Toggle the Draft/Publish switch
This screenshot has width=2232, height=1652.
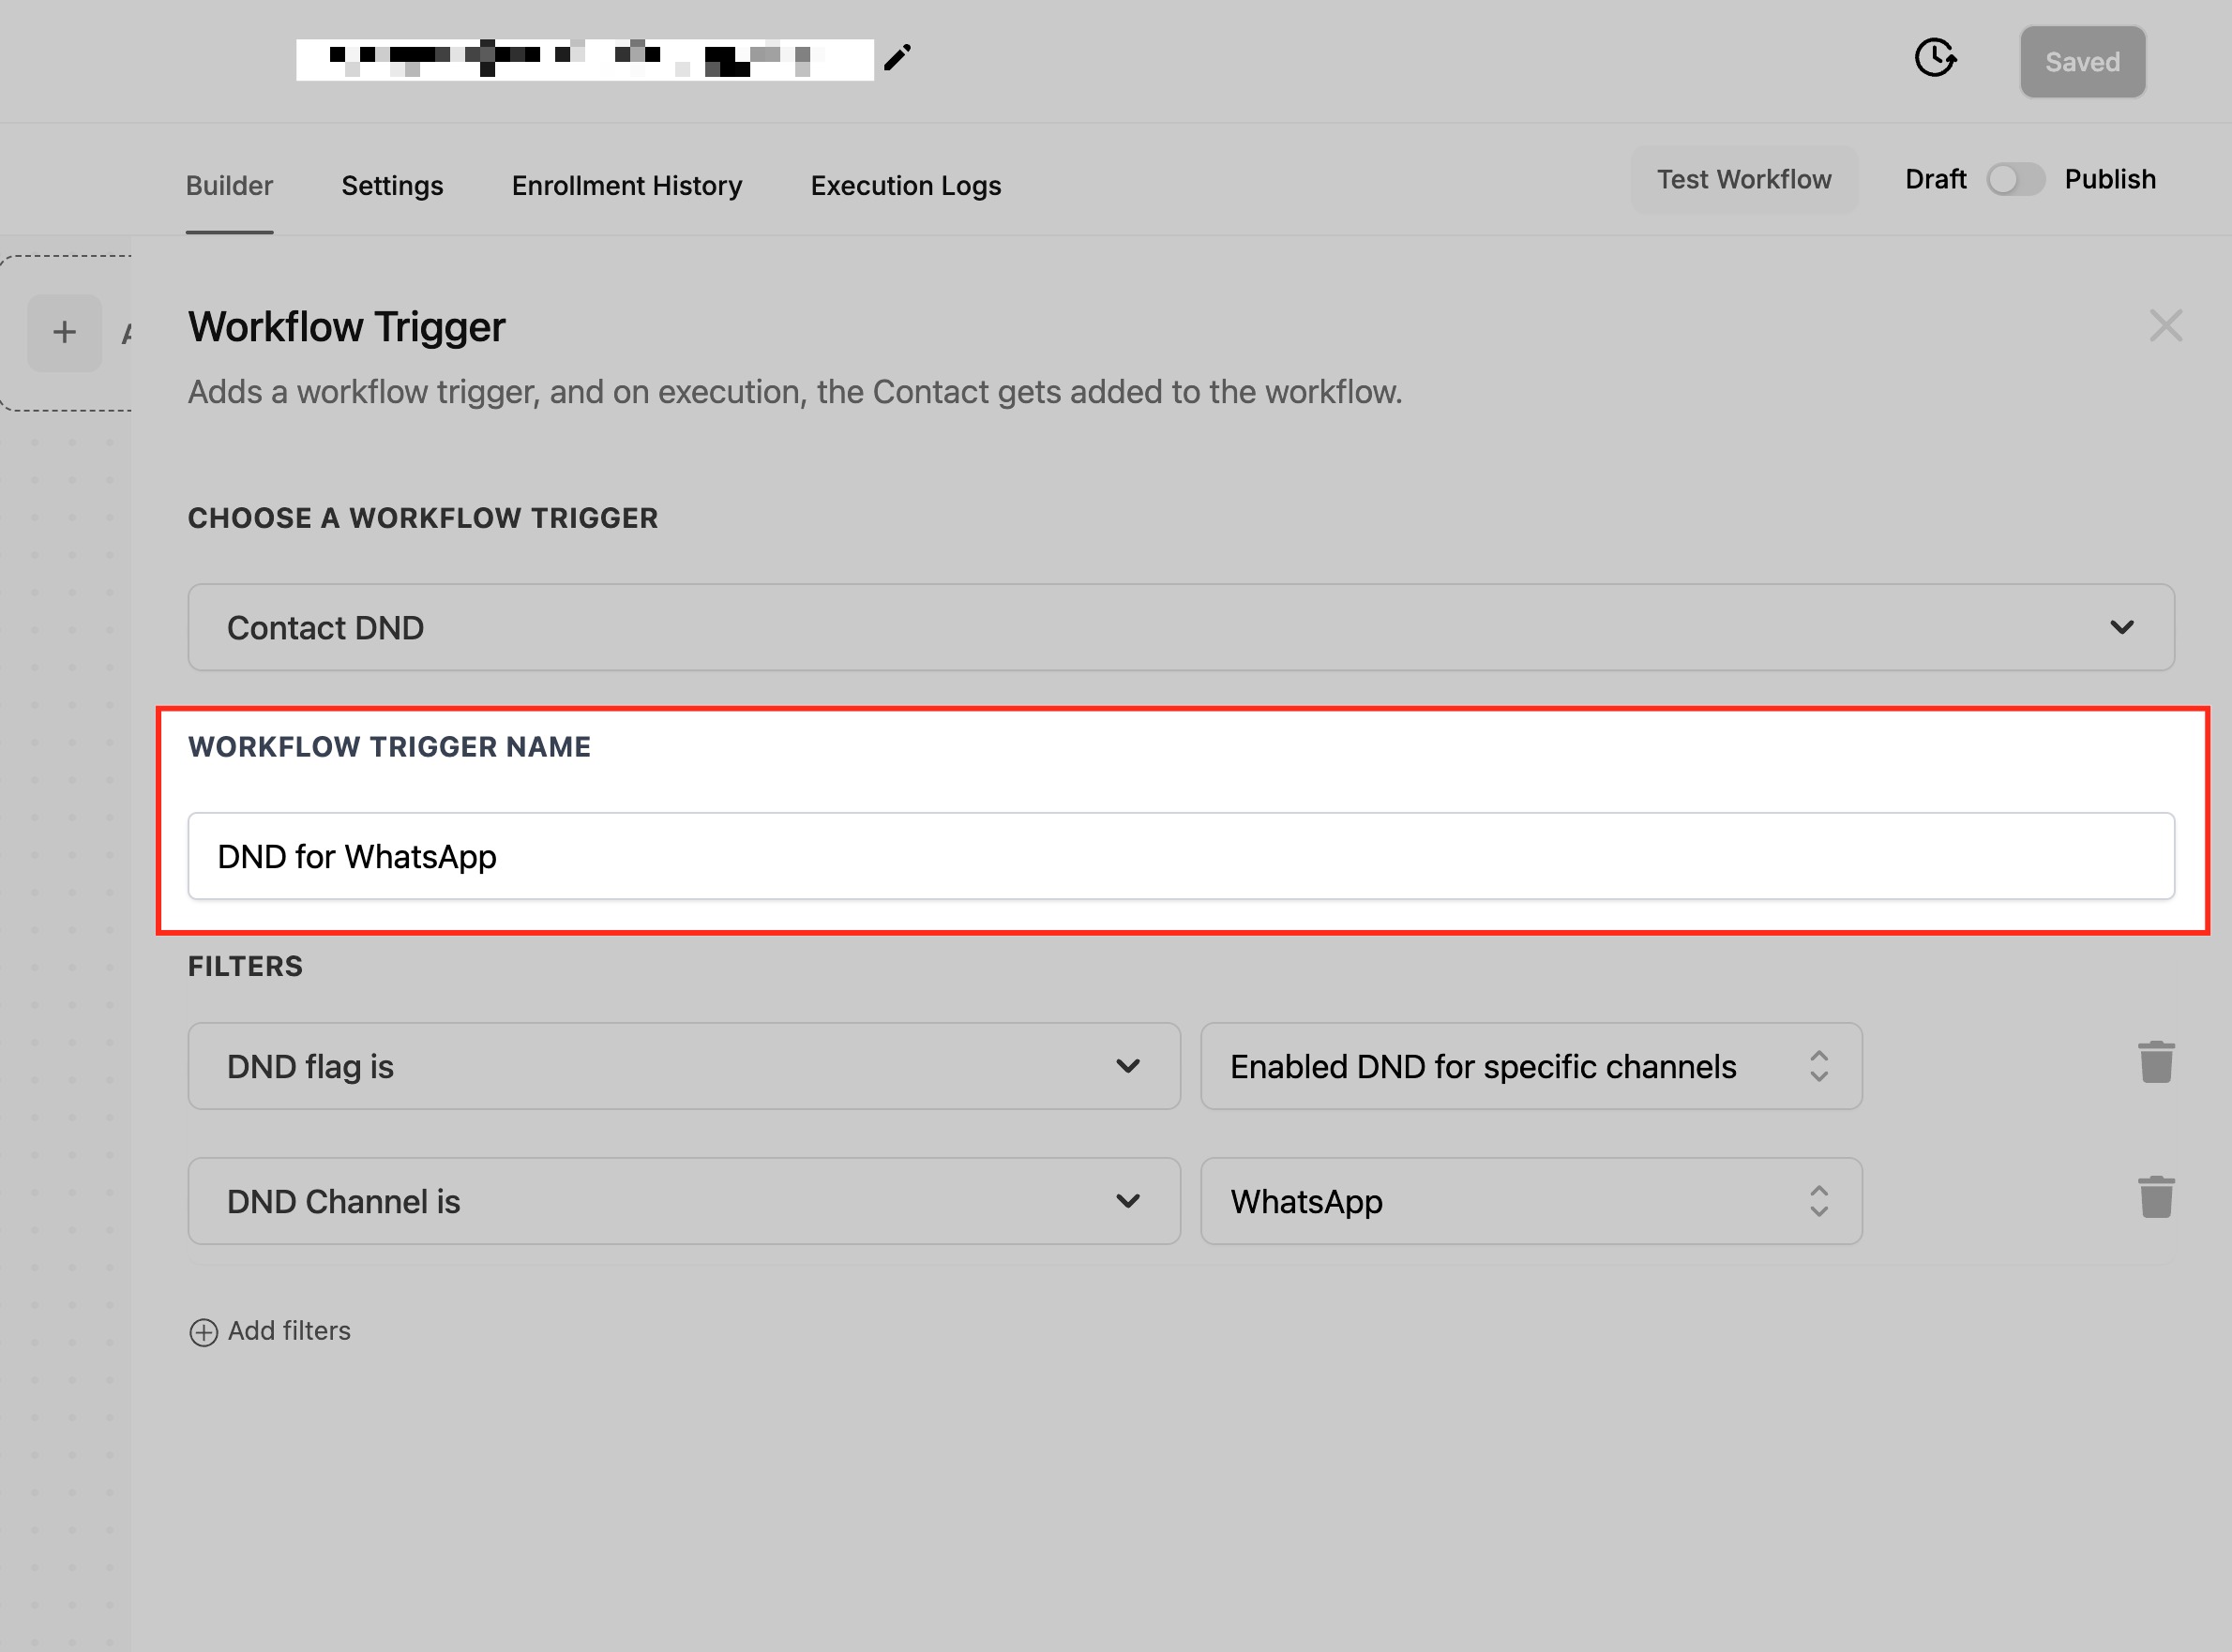pos(2014,180)
